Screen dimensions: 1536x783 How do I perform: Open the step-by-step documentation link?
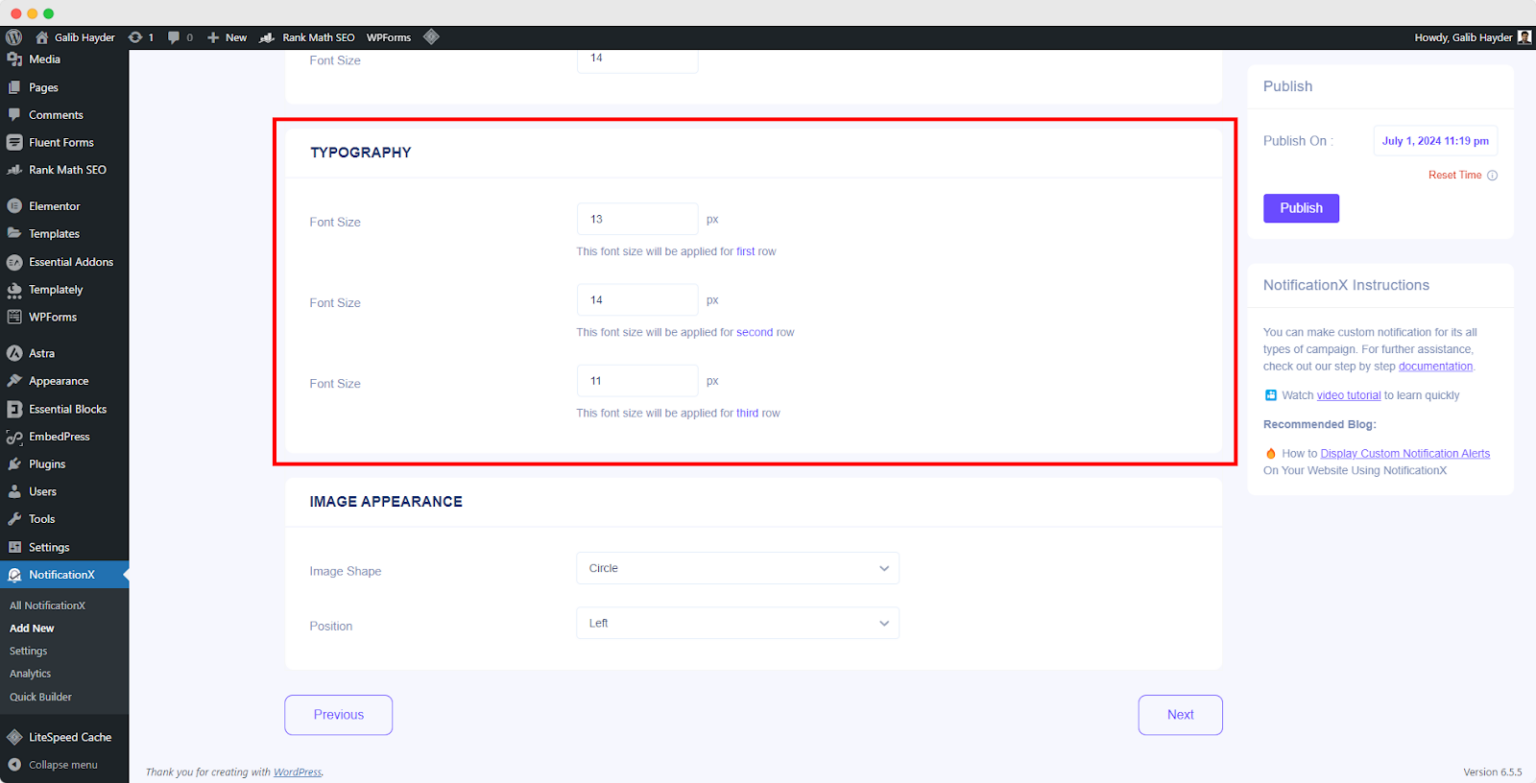coord(1435,366)
